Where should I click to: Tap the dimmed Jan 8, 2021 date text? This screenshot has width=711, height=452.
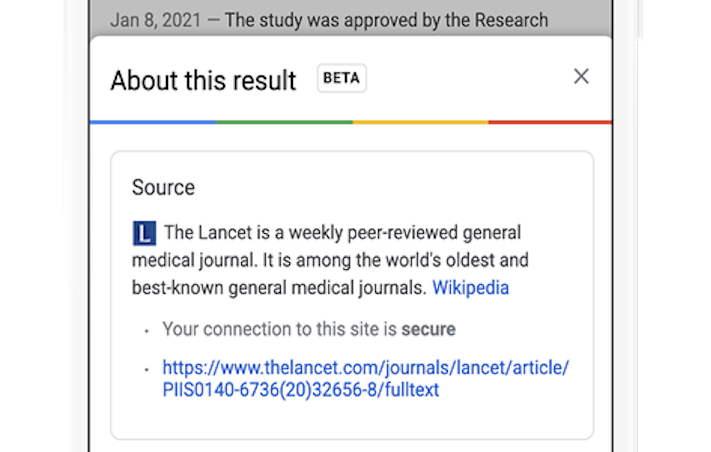pos(156,20)
